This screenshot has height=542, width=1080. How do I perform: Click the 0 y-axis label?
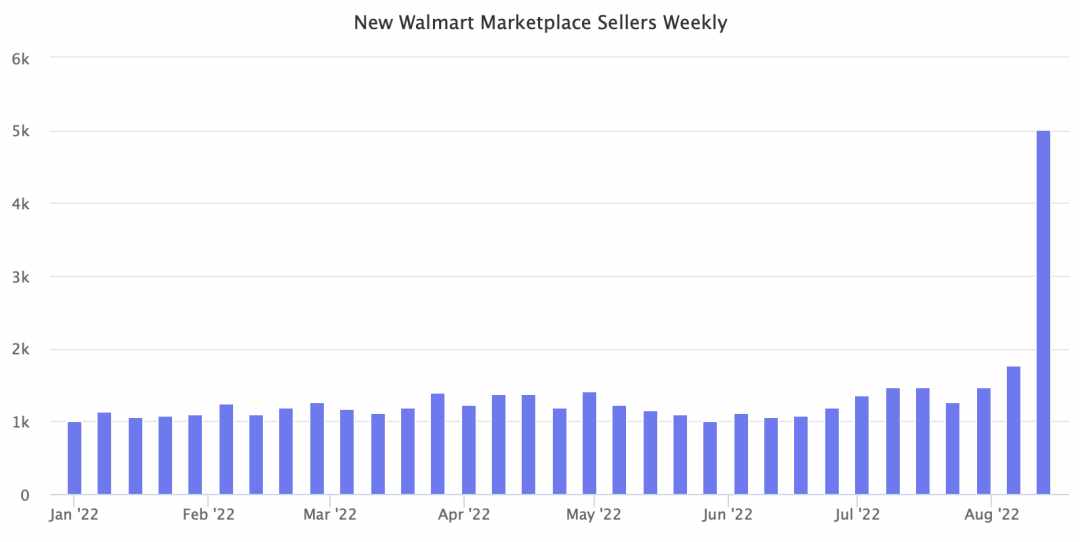[25, 495]
